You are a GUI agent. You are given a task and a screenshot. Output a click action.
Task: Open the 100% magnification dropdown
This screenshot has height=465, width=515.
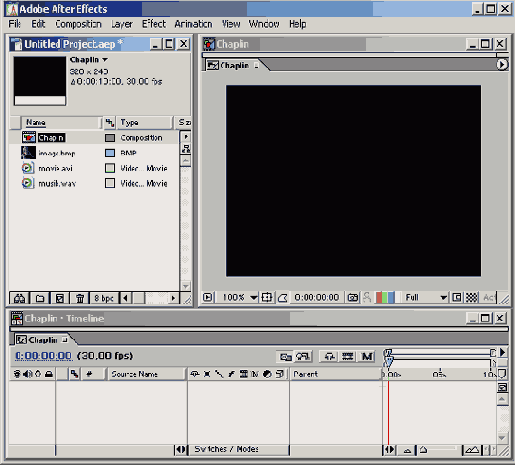240,297
